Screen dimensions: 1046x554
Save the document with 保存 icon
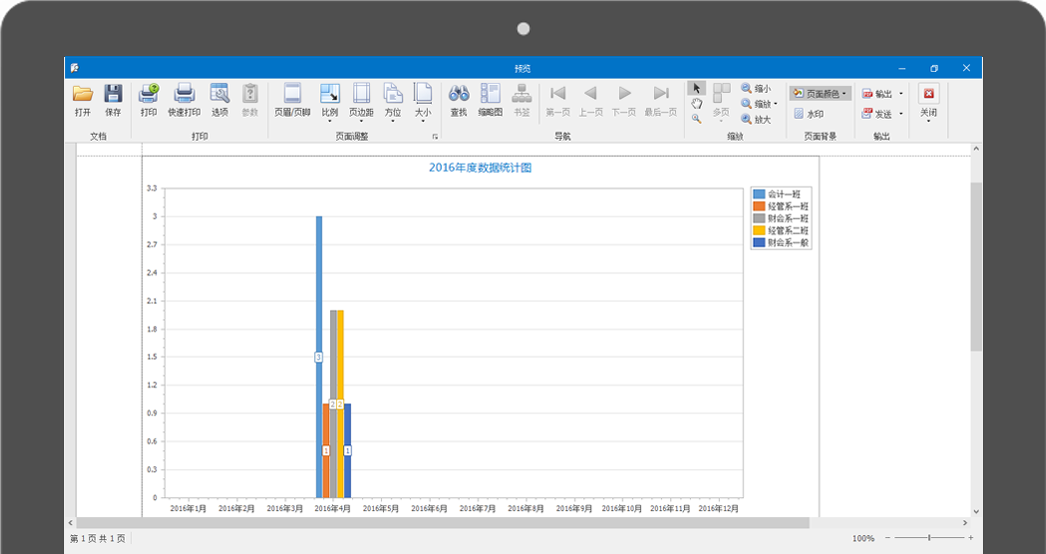pos(113,100)
